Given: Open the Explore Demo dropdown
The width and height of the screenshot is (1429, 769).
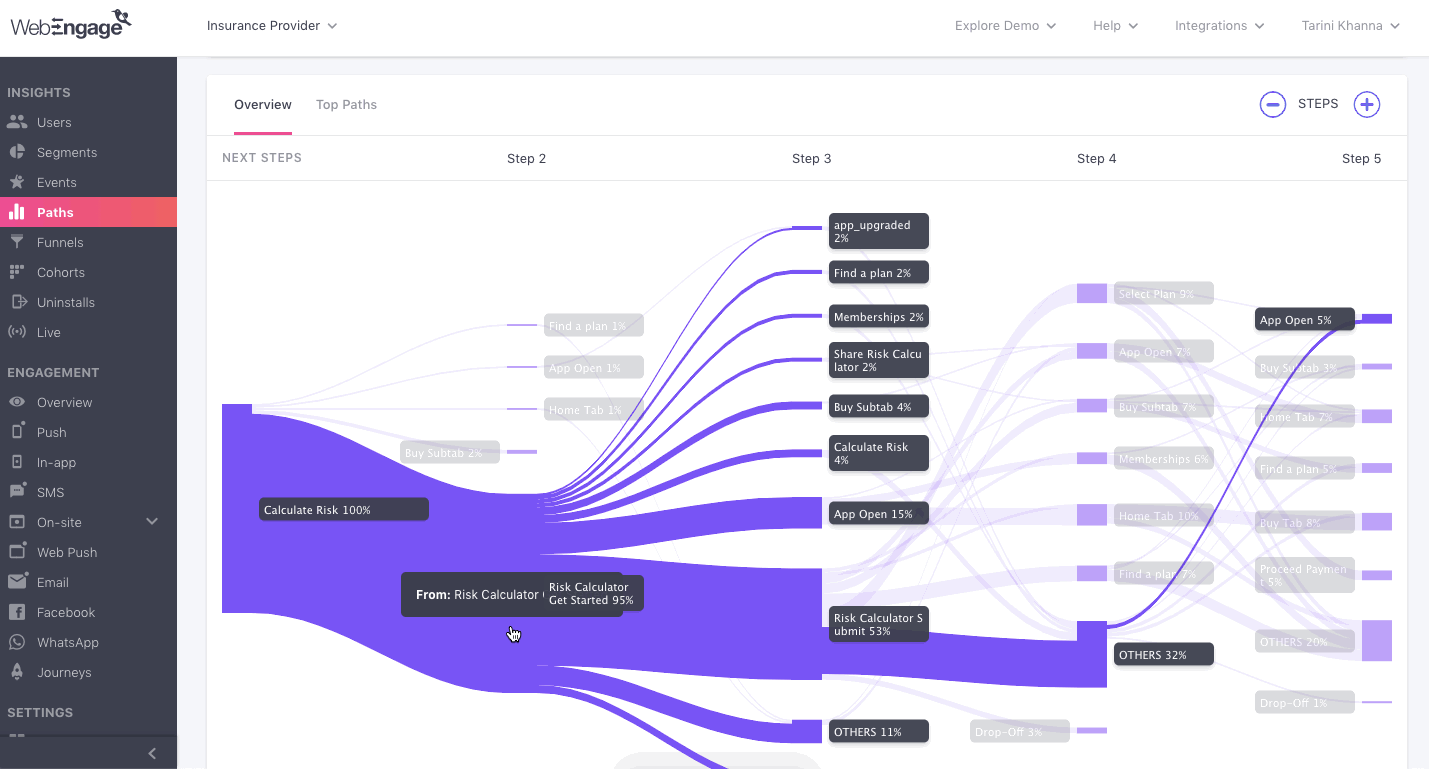Looking at the screenshot, I should tap(1005, 25).
